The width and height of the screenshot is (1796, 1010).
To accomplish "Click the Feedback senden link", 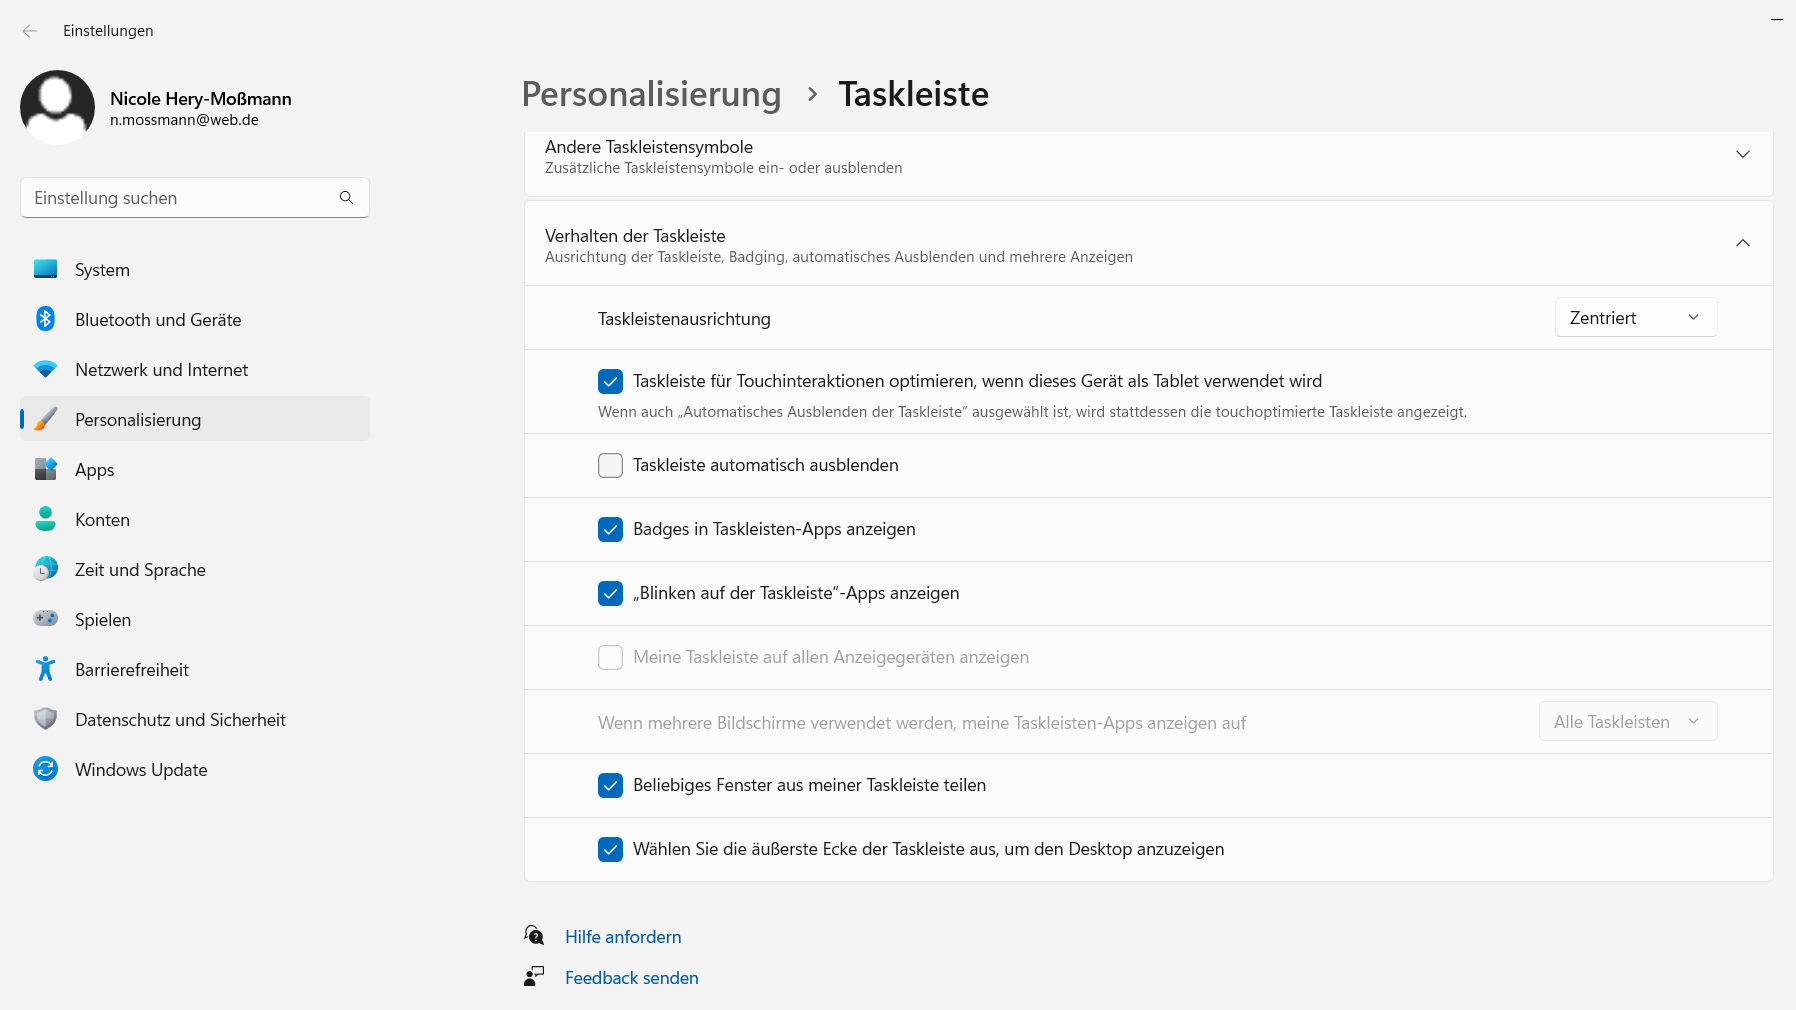I will 631,977.
